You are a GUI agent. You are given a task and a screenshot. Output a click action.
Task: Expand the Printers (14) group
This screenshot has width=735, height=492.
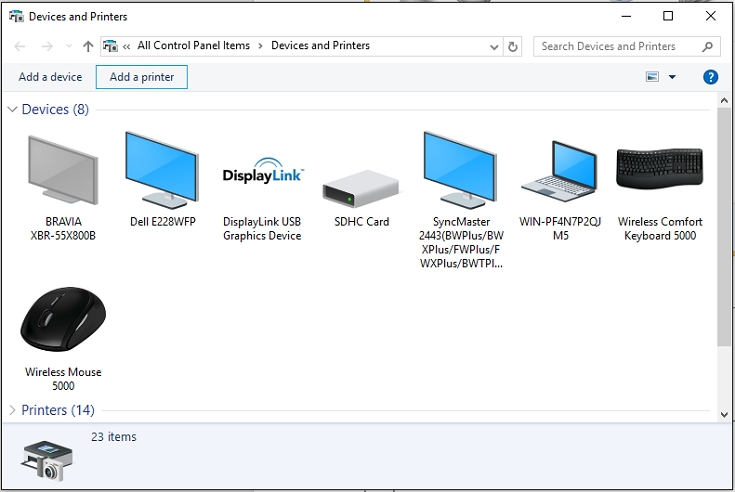point(13,410)
